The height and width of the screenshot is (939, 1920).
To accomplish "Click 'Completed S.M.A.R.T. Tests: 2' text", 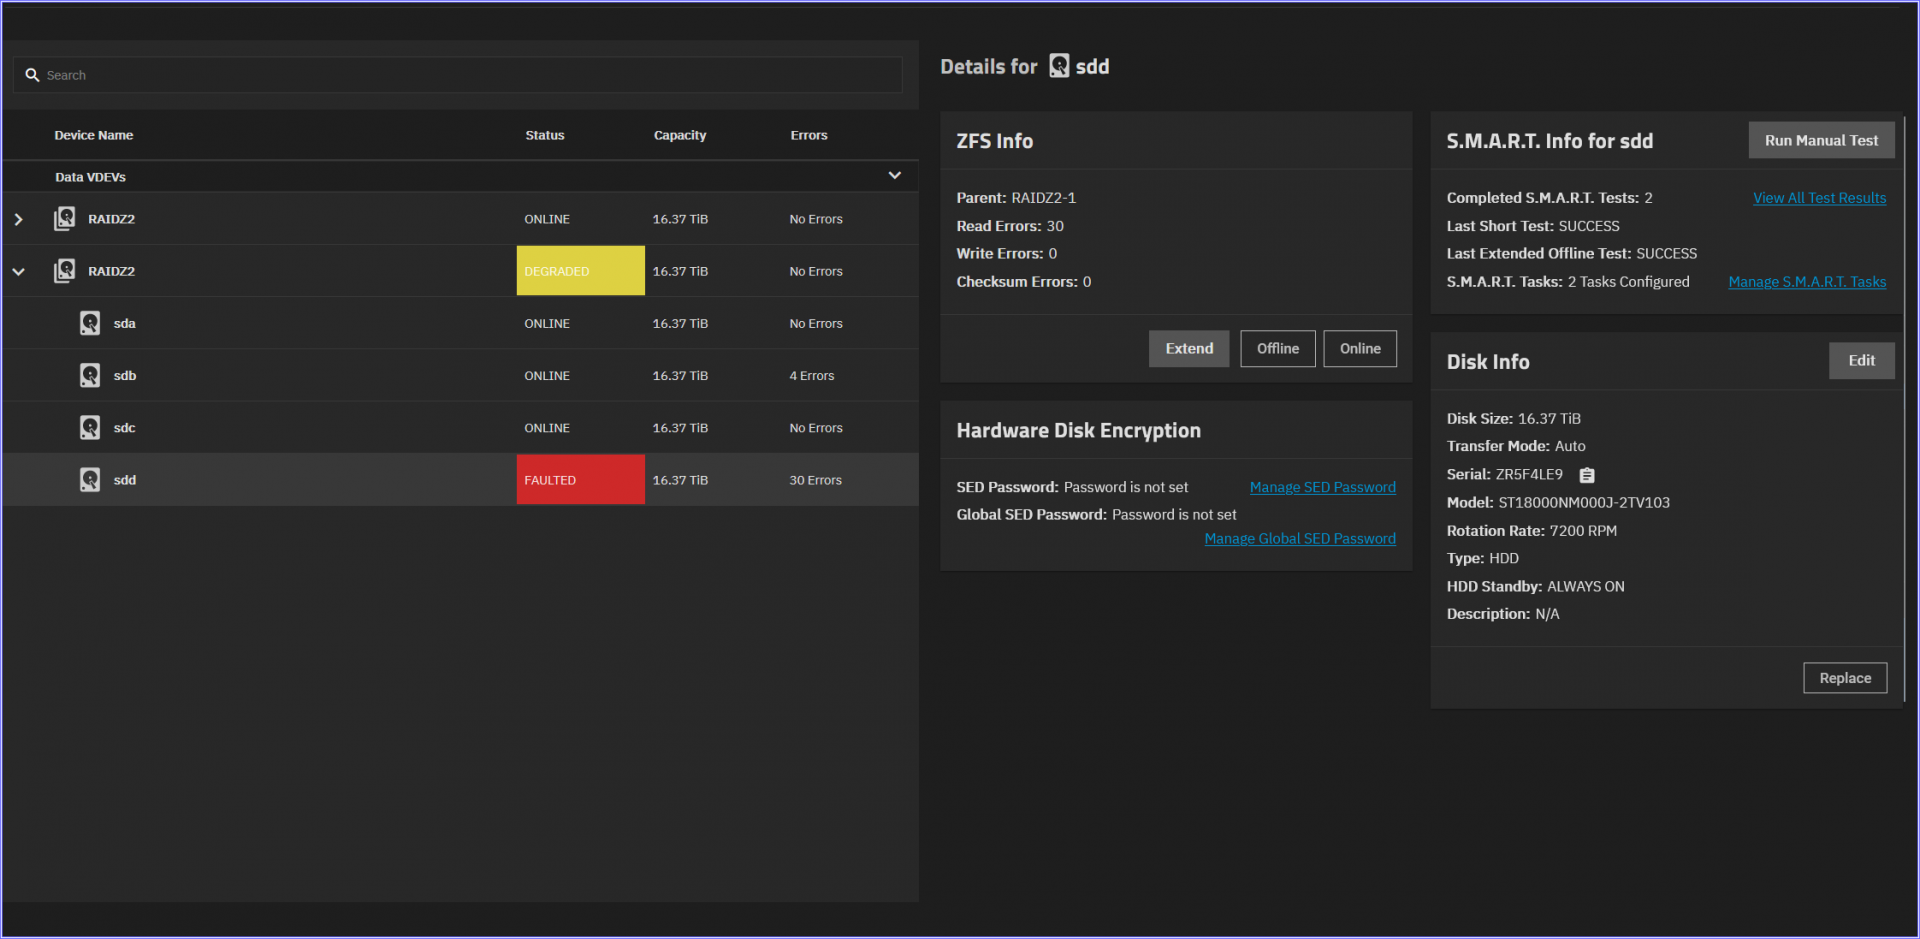I will (x=1549, y=198).
